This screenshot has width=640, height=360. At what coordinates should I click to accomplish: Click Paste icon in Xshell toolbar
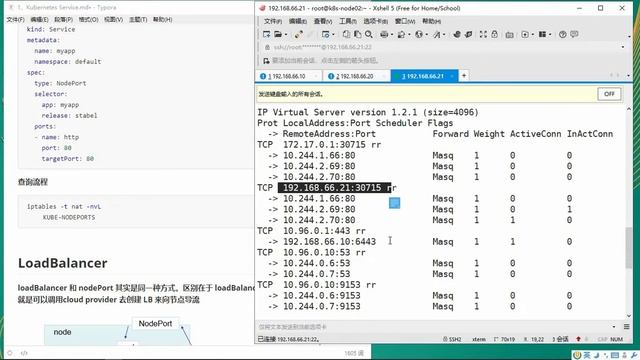coord(358,34)
